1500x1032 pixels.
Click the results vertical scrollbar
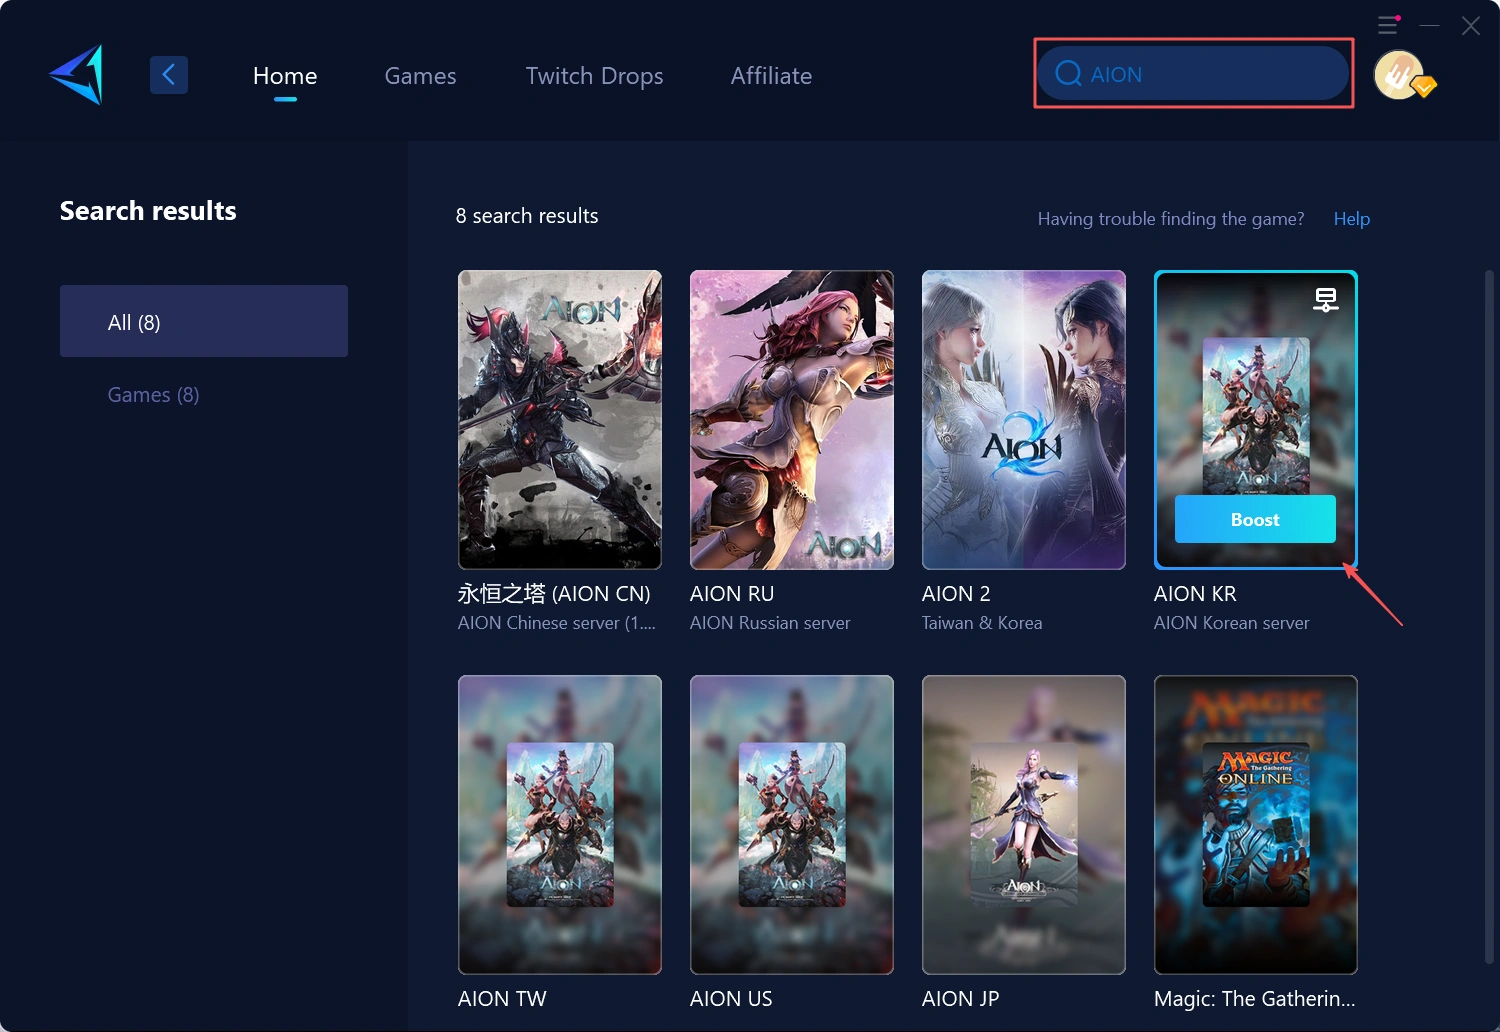point(1489,615)
